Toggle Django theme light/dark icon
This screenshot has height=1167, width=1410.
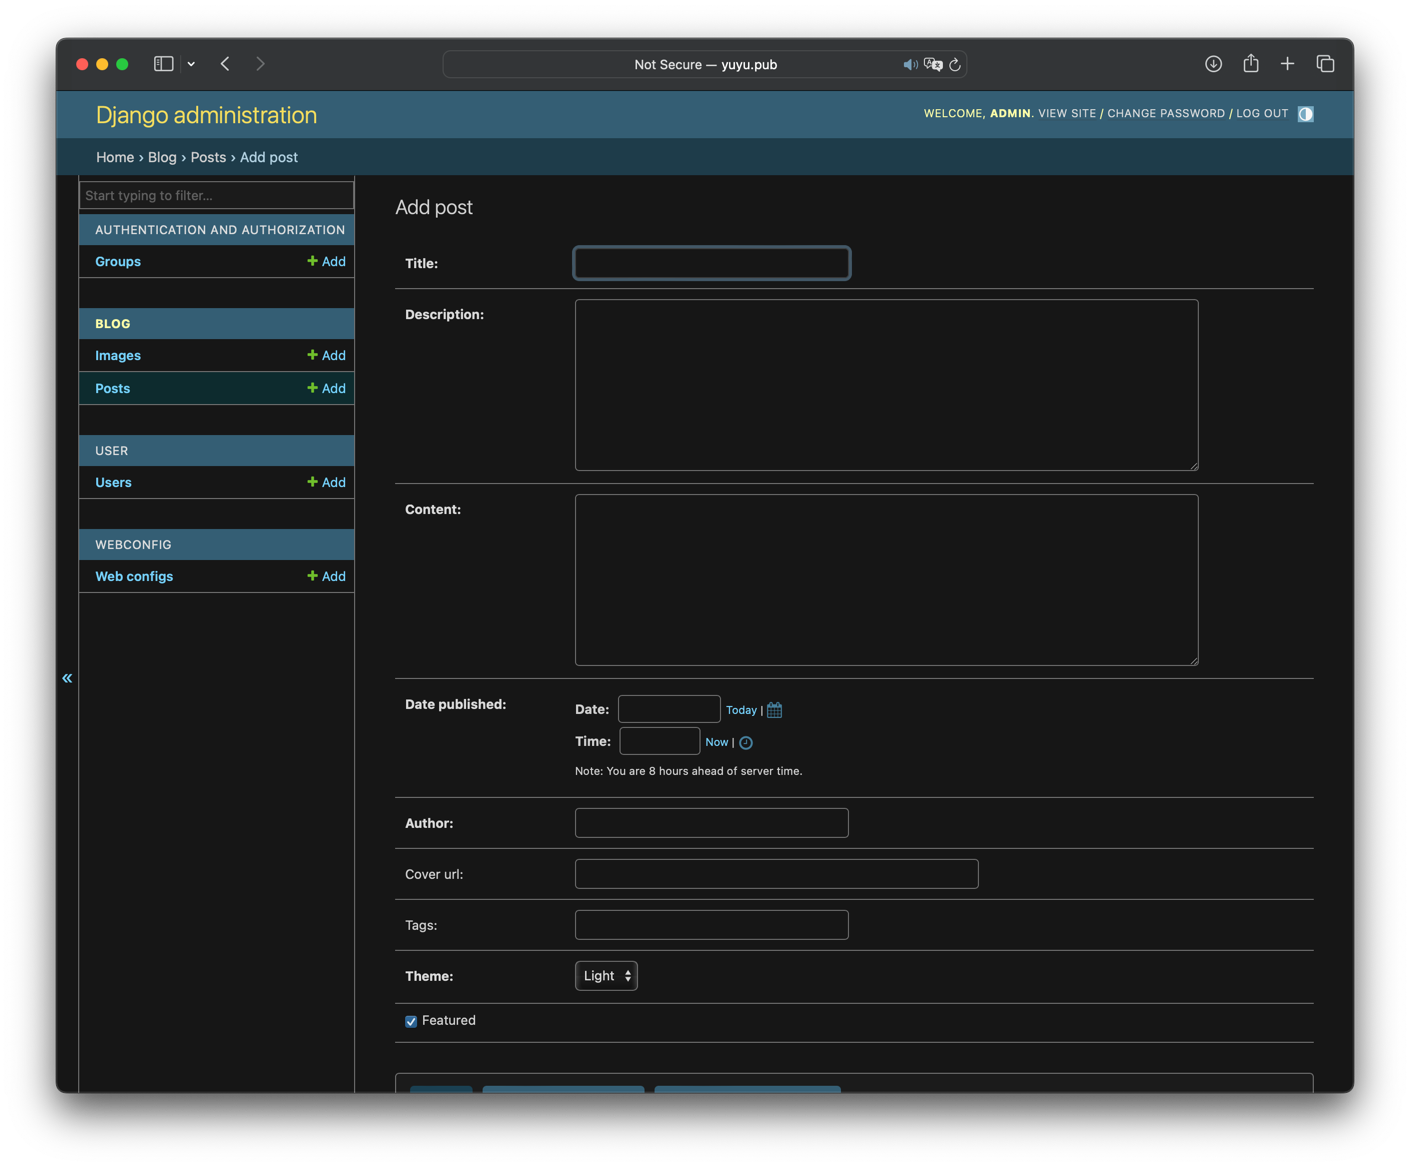[x=1305, y=114]
